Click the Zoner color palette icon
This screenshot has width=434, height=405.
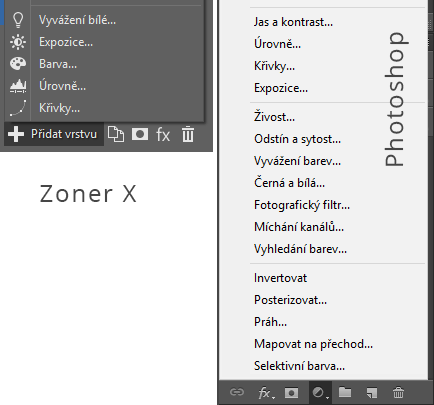pyautogui.click(x=18, y=64)
